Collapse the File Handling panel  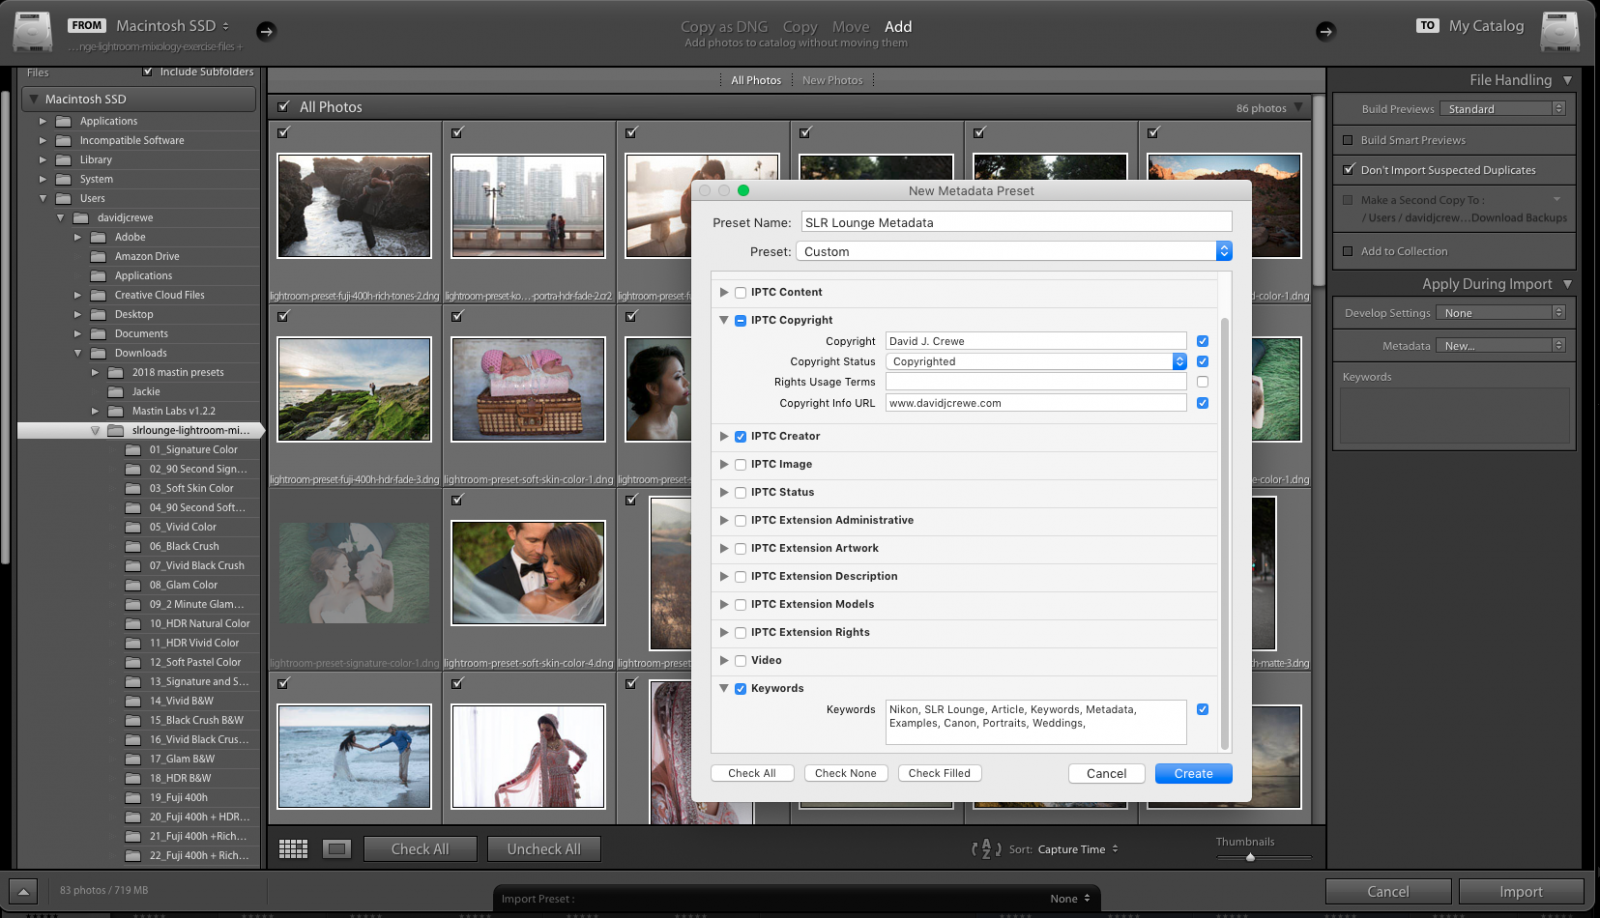(1568, 80)
